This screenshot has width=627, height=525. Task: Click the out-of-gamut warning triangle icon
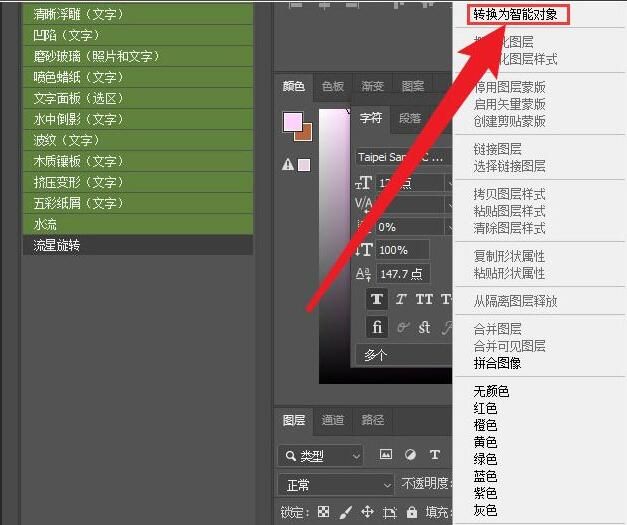(x=288, y=164)
